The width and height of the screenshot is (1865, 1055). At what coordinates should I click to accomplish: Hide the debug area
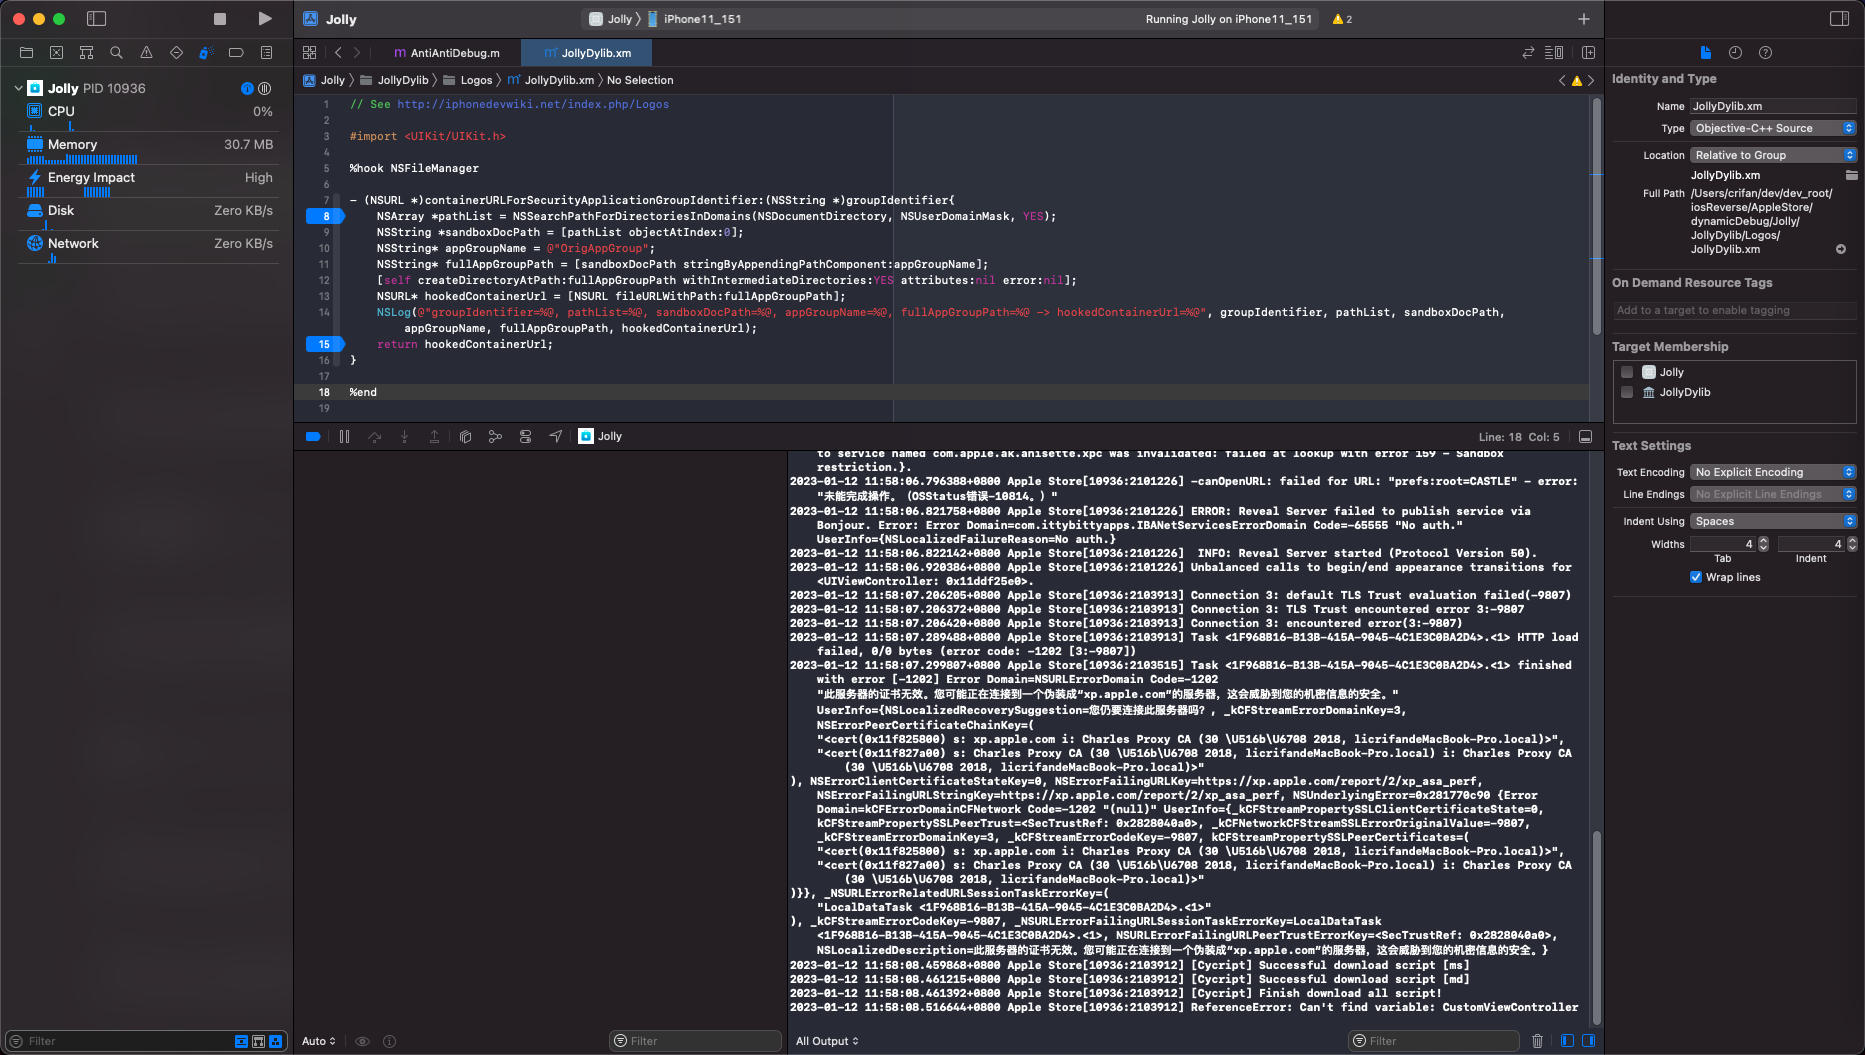1585,437
